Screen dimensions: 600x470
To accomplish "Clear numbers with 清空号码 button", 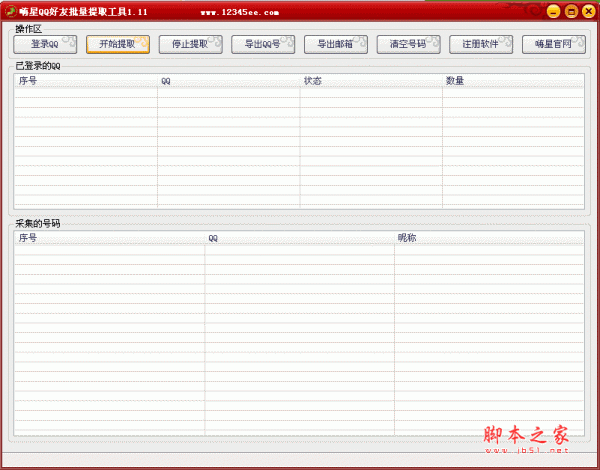I will [409, 44].
